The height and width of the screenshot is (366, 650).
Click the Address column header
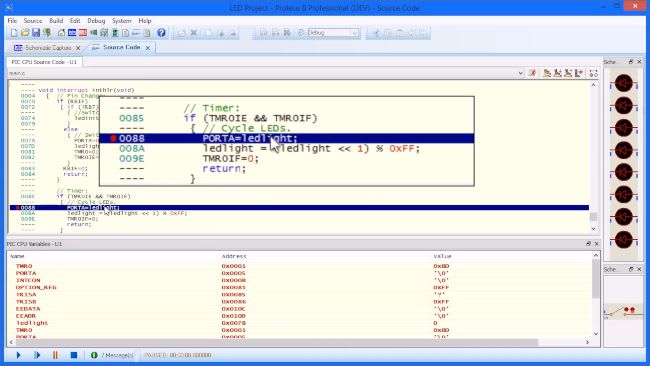[234, 256]
